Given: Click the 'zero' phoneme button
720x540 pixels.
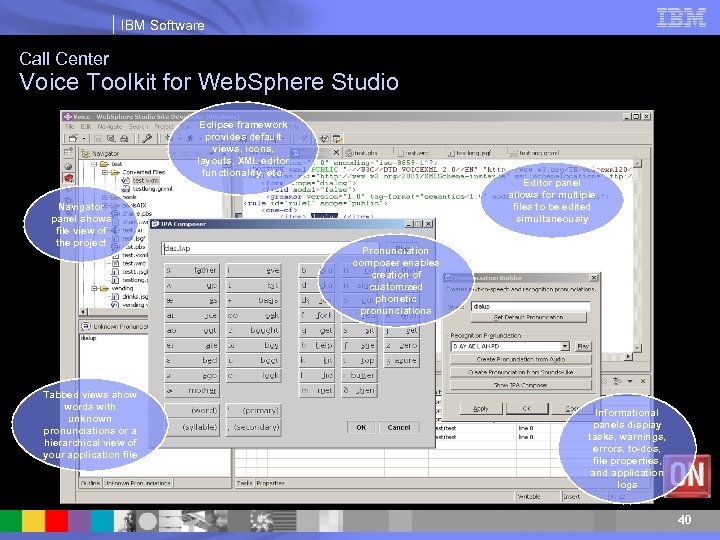Looking at the screenshot, I should pos(401,345).
